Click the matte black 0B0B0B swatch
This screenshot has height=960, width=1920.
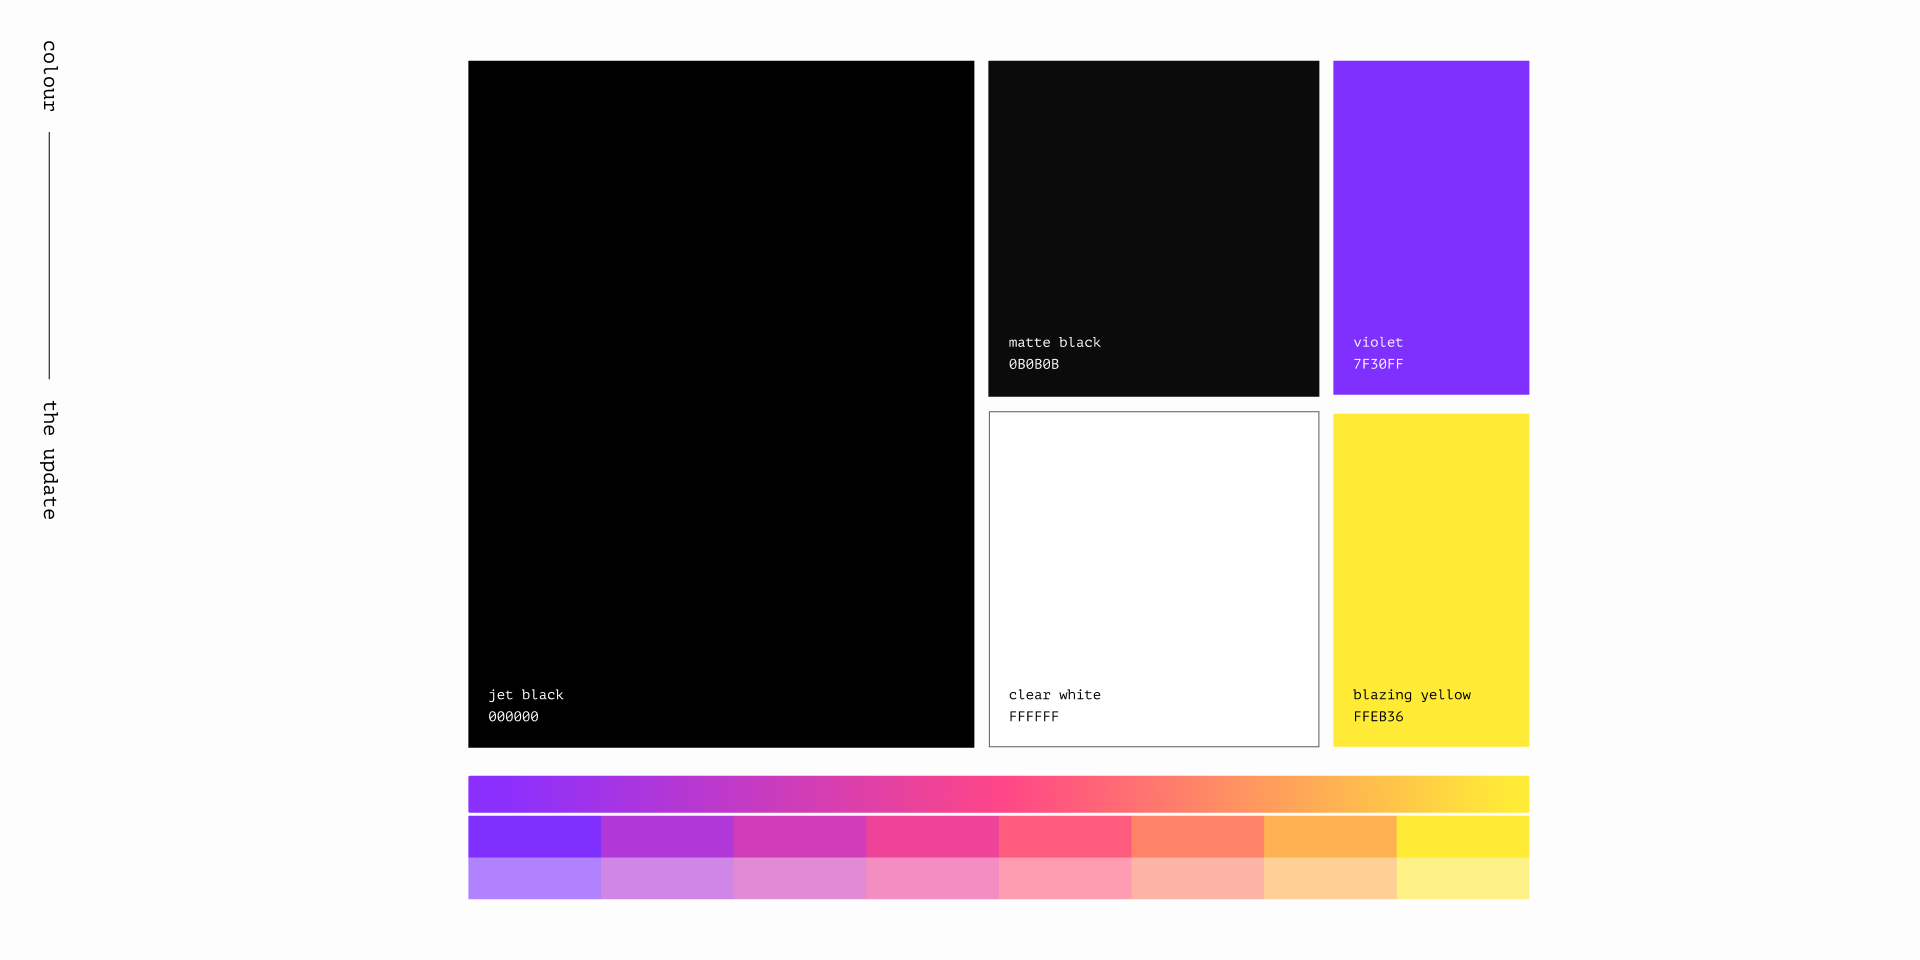coord(1153,200)
